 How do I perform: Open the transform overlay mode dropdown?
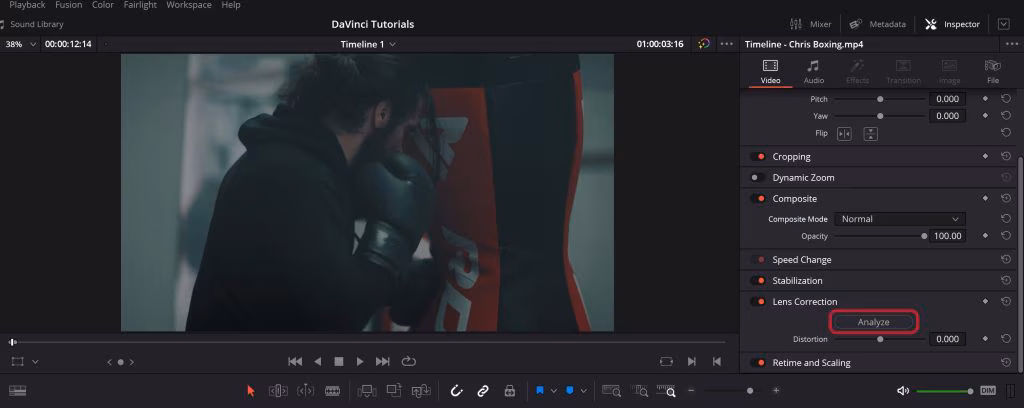coord(35,362)
